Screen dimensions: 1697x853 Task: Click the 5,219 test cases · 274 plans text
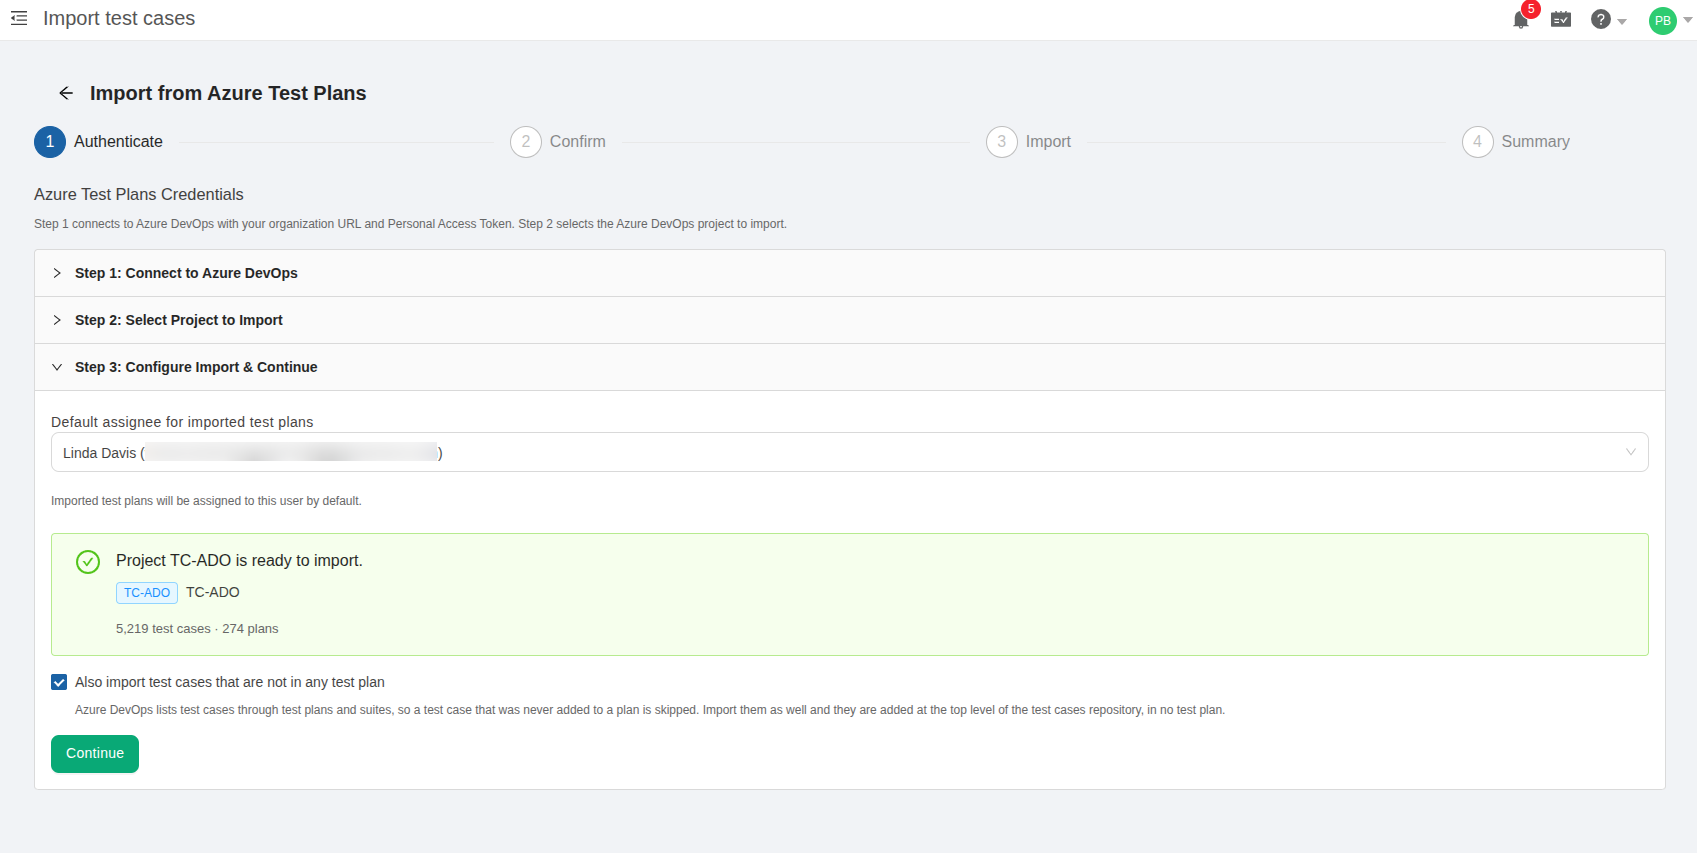197,629
